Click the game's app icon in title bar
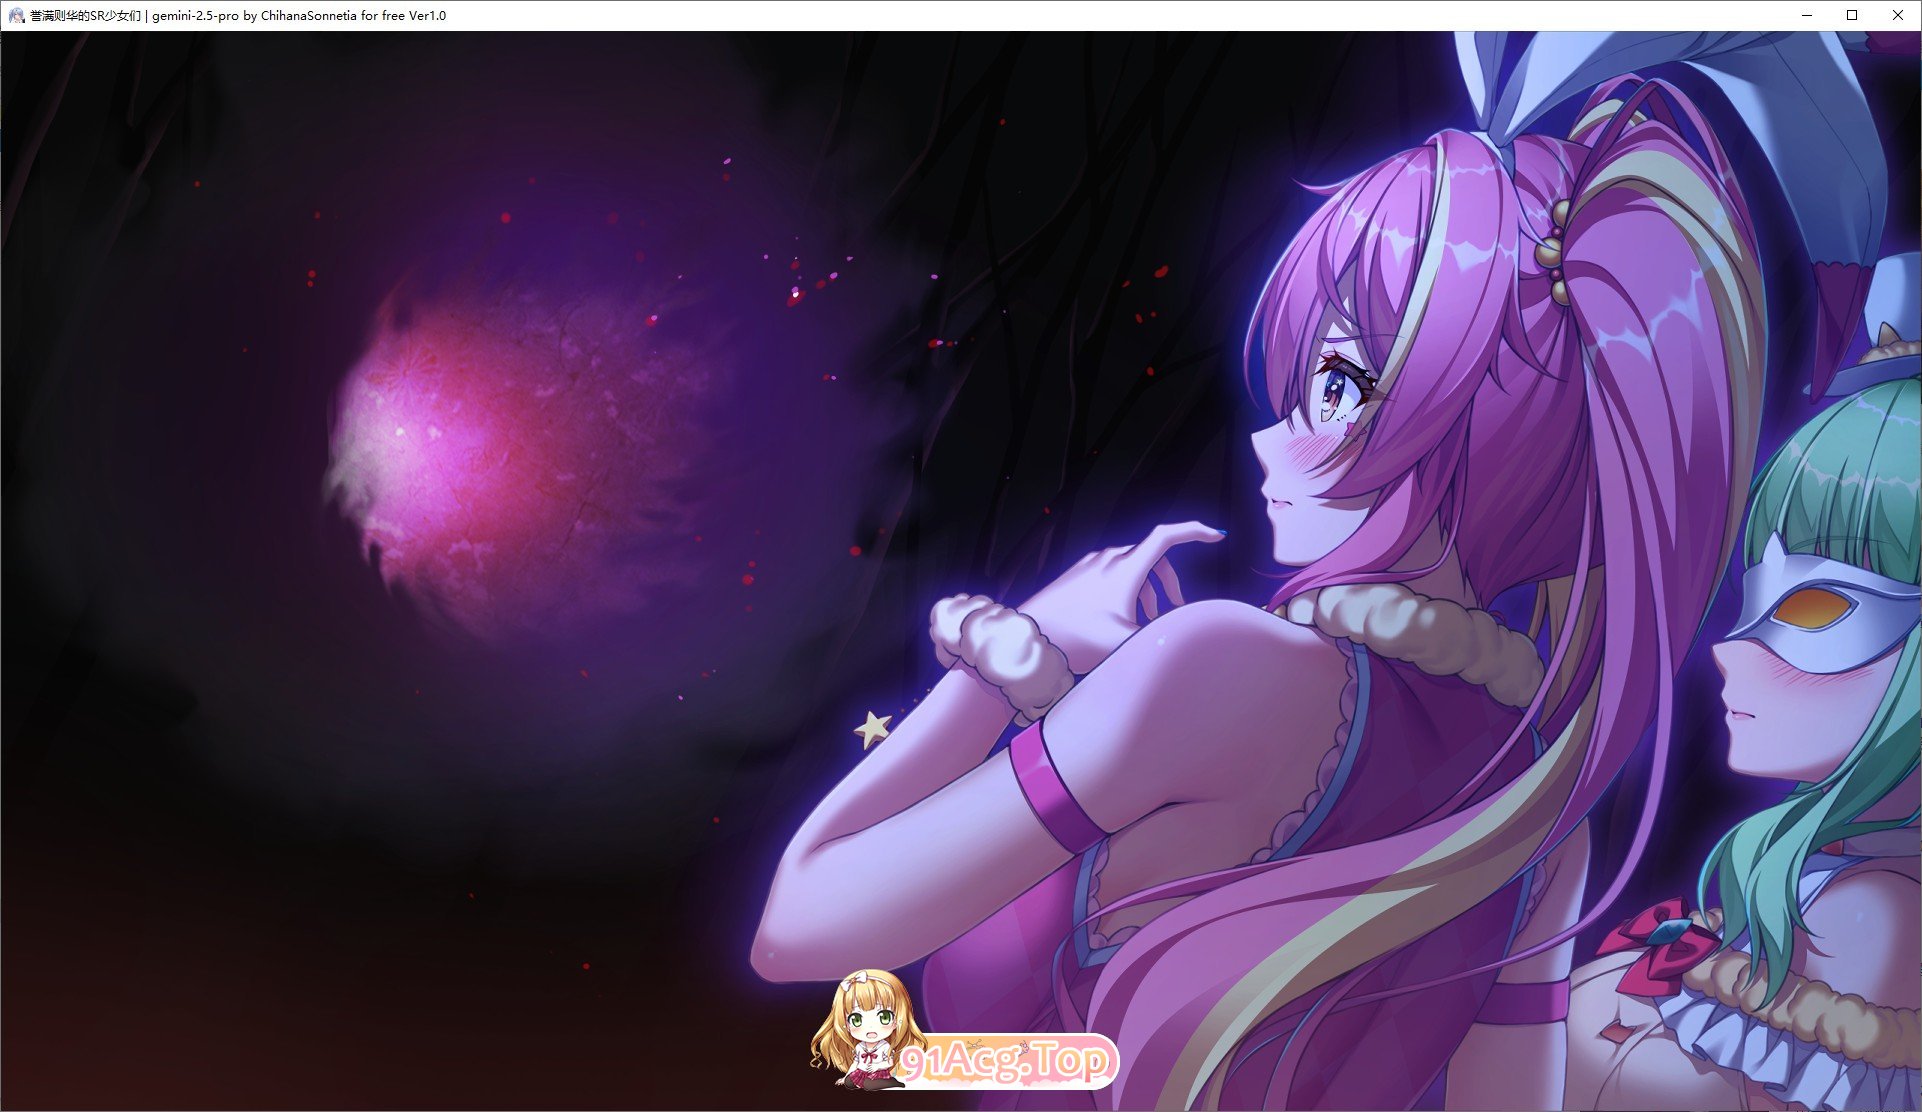 coord(16,16)
